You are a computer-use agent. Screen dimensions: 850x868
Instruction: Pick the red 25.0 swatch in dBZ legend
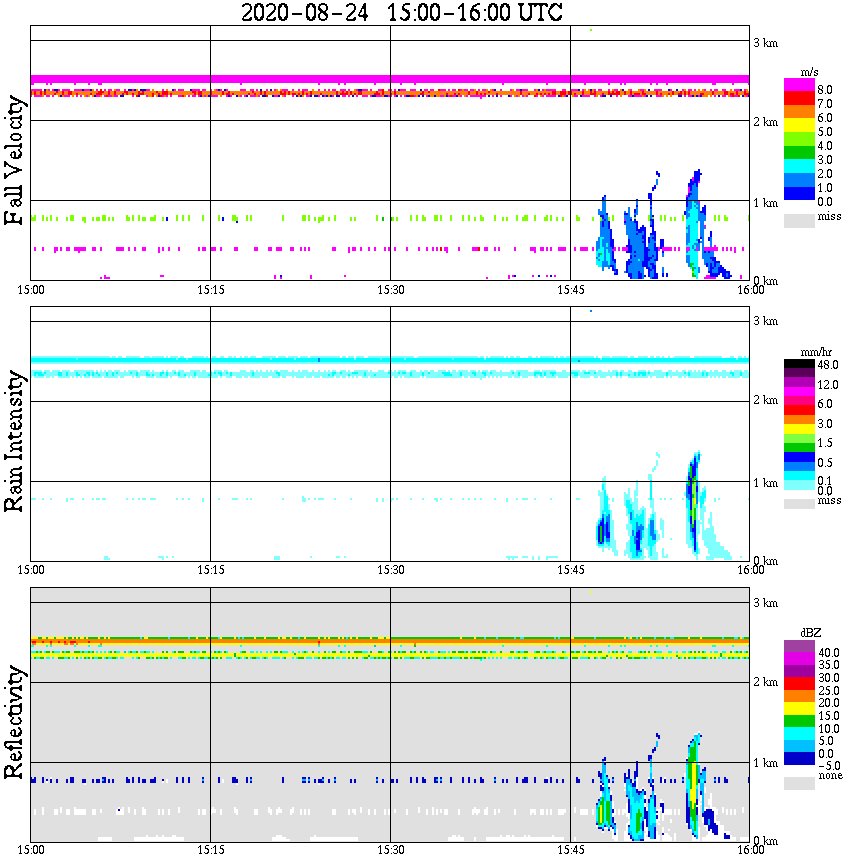pyautogui.click(x=799, y=683)
